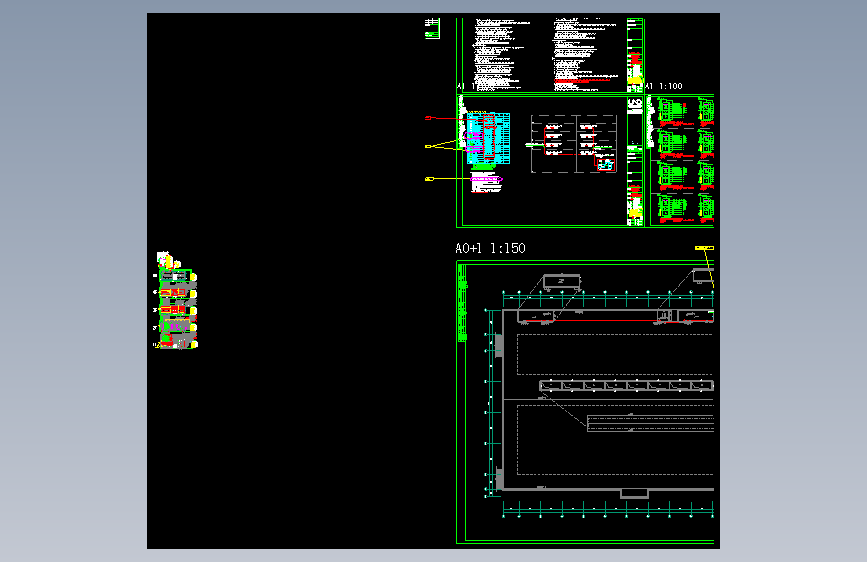Click the yellow callout tag pointing to the magenta oval
The height and width of the screenshot is (562, 867).
point(429,179)
